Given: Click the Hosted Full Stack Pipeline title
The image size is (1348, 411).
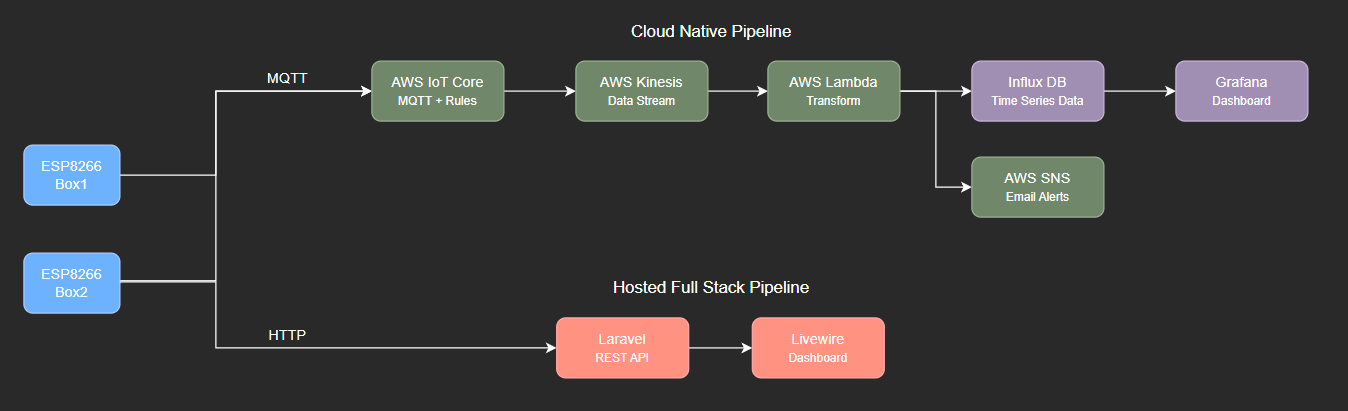Looking at the screenshot, I should pyautogui.click(x=711, y=288).
